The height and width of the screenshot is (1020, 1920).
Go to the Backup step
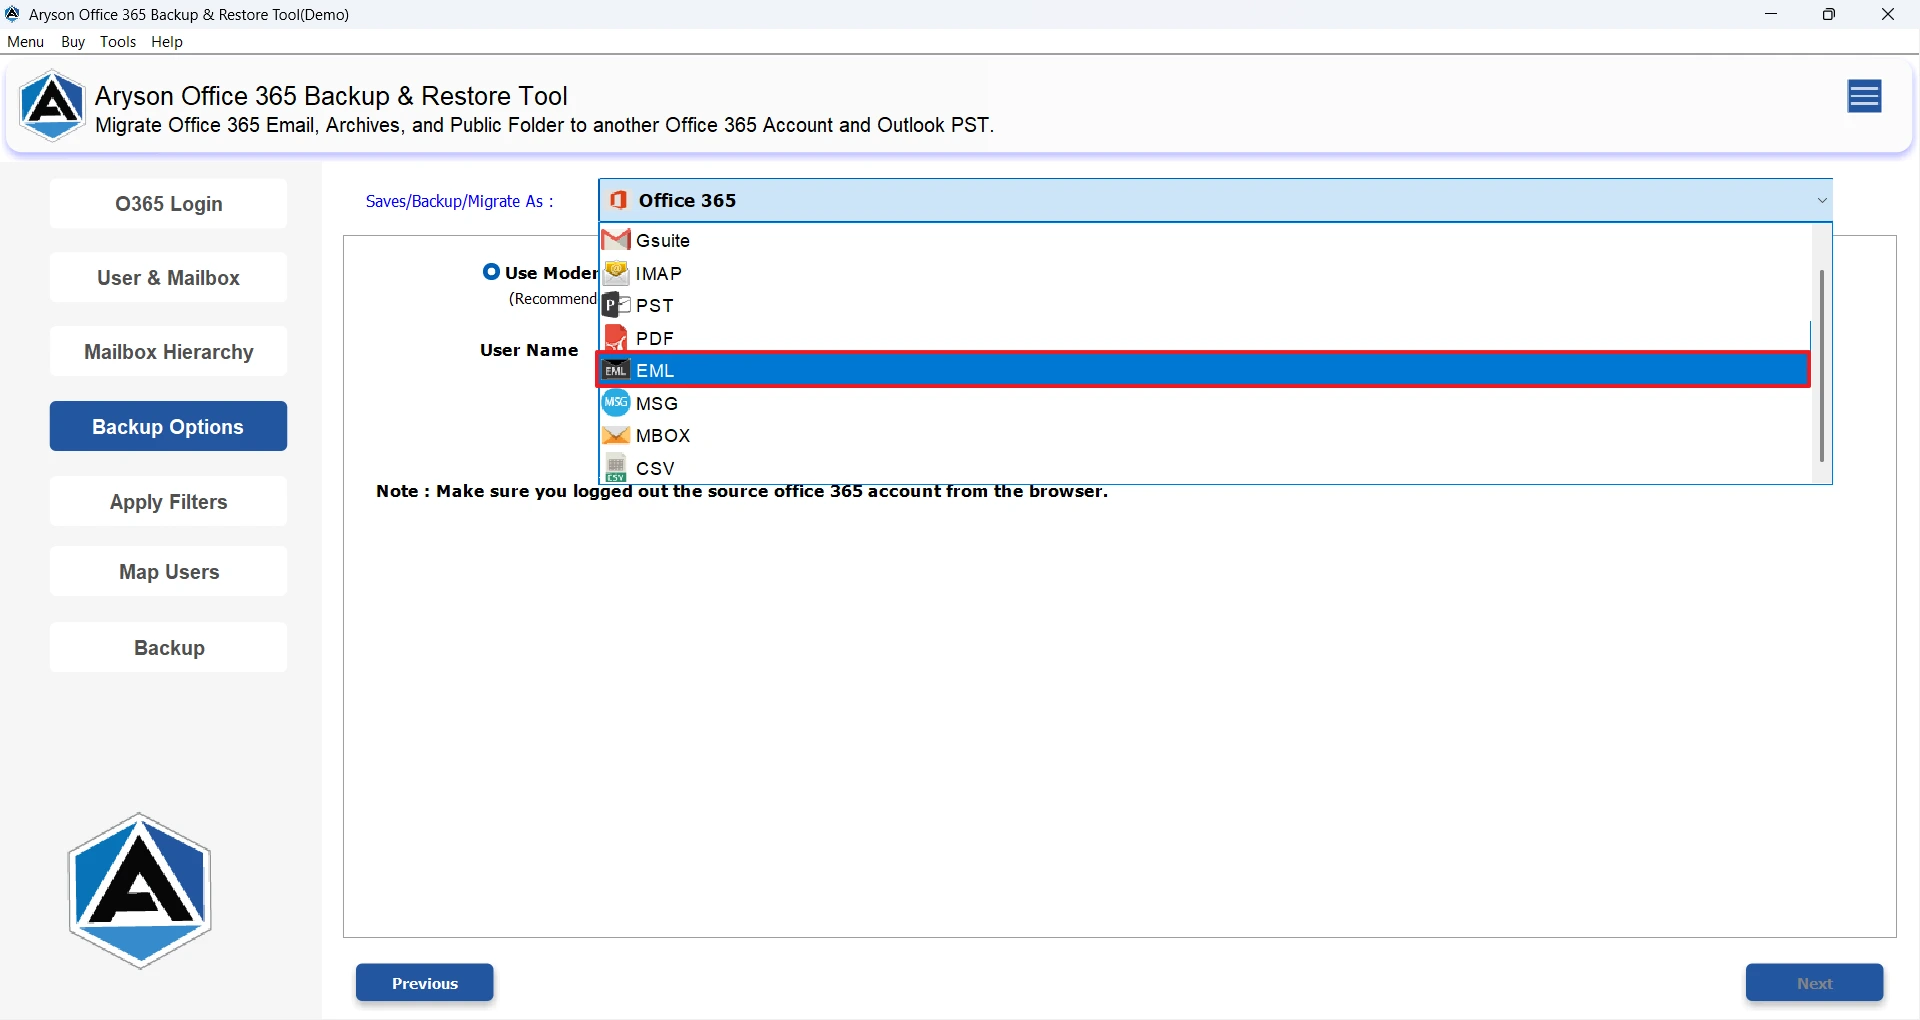click(x=168, y=648)
